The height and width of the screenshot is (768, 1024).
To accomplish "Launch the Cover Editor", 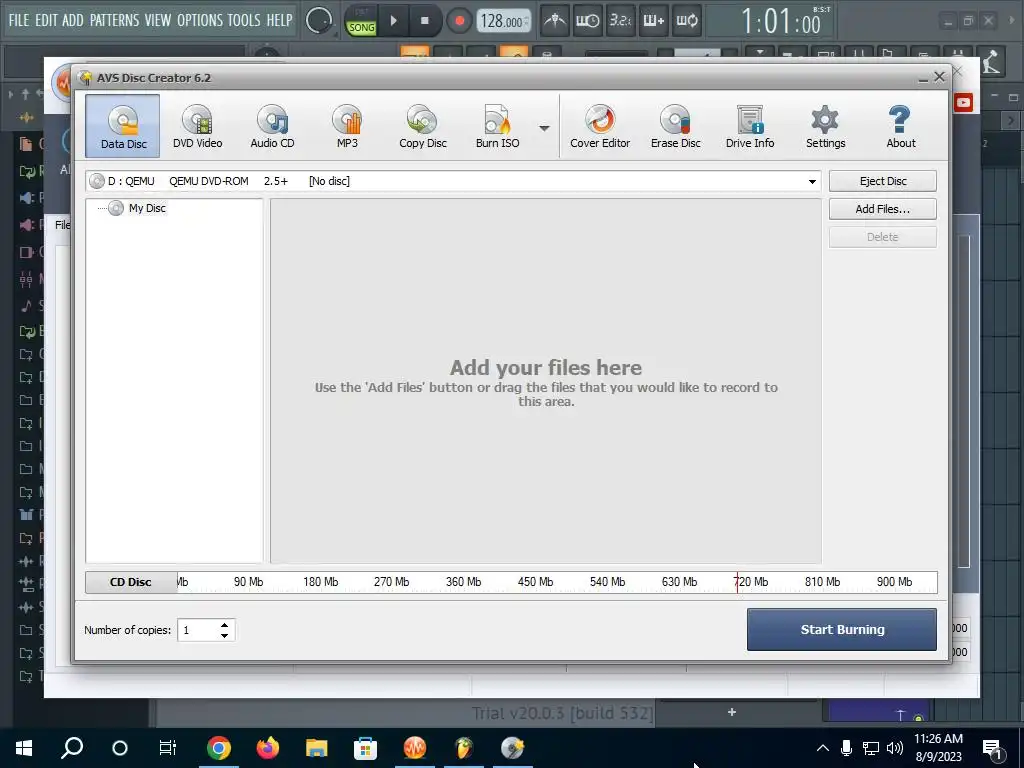I will 600,127.
